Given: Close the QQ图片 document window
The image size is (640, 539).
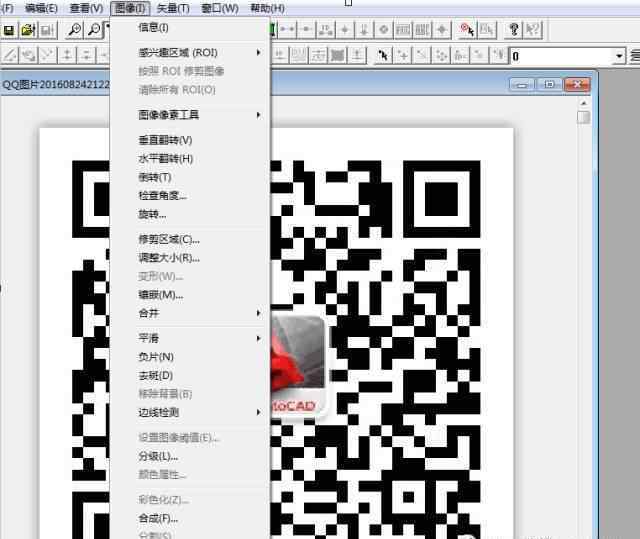Looking at the screenshot, I should (x=577, y=84).
